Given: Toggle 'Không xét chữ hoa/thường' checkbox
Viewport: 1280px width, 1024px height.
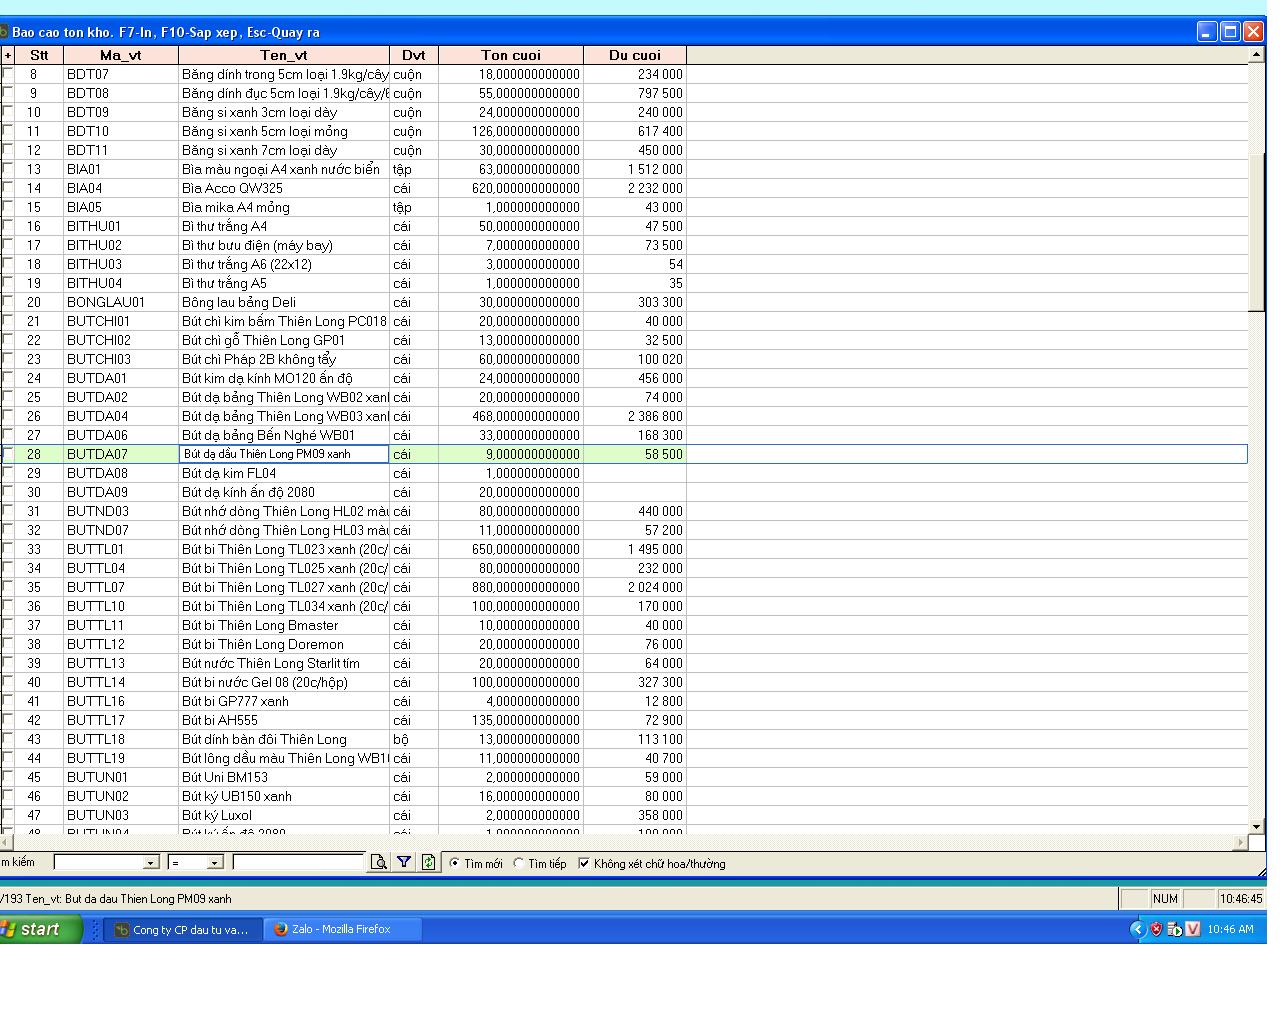Looking at the screenshot, I should pyautogui.click(x=584, y=863).
